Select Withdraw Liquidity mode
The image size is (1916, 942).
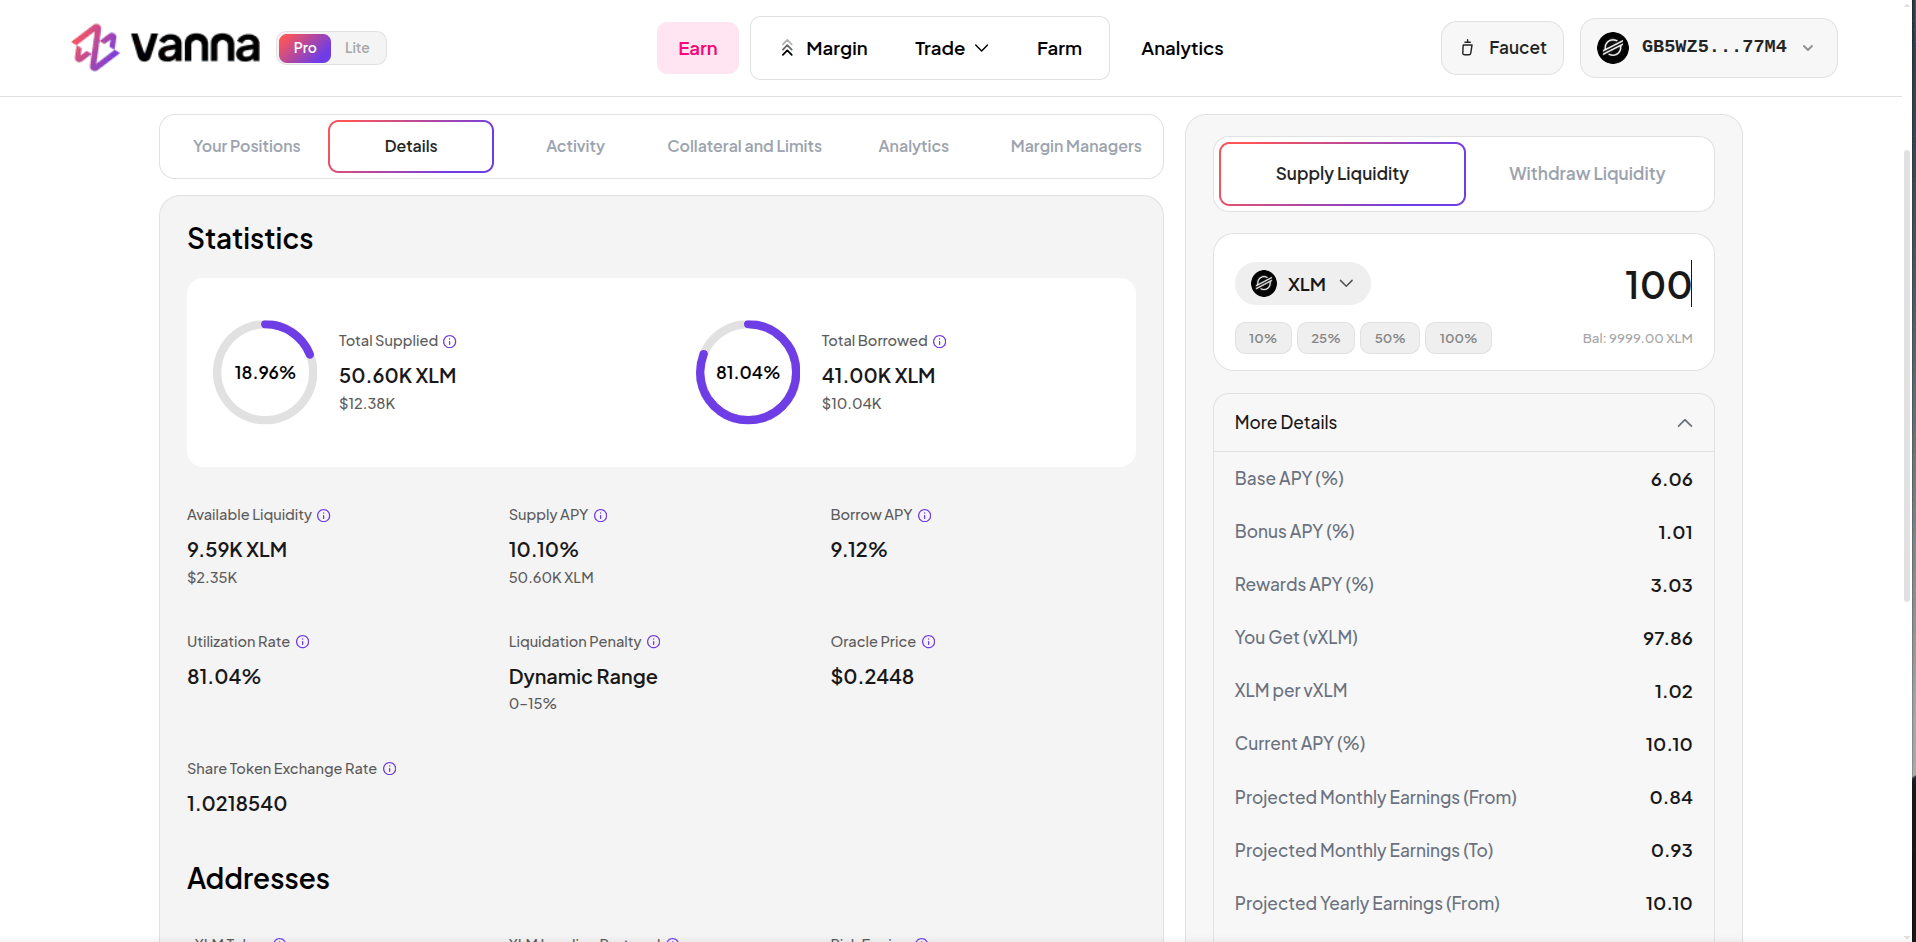click(1587, 174)
